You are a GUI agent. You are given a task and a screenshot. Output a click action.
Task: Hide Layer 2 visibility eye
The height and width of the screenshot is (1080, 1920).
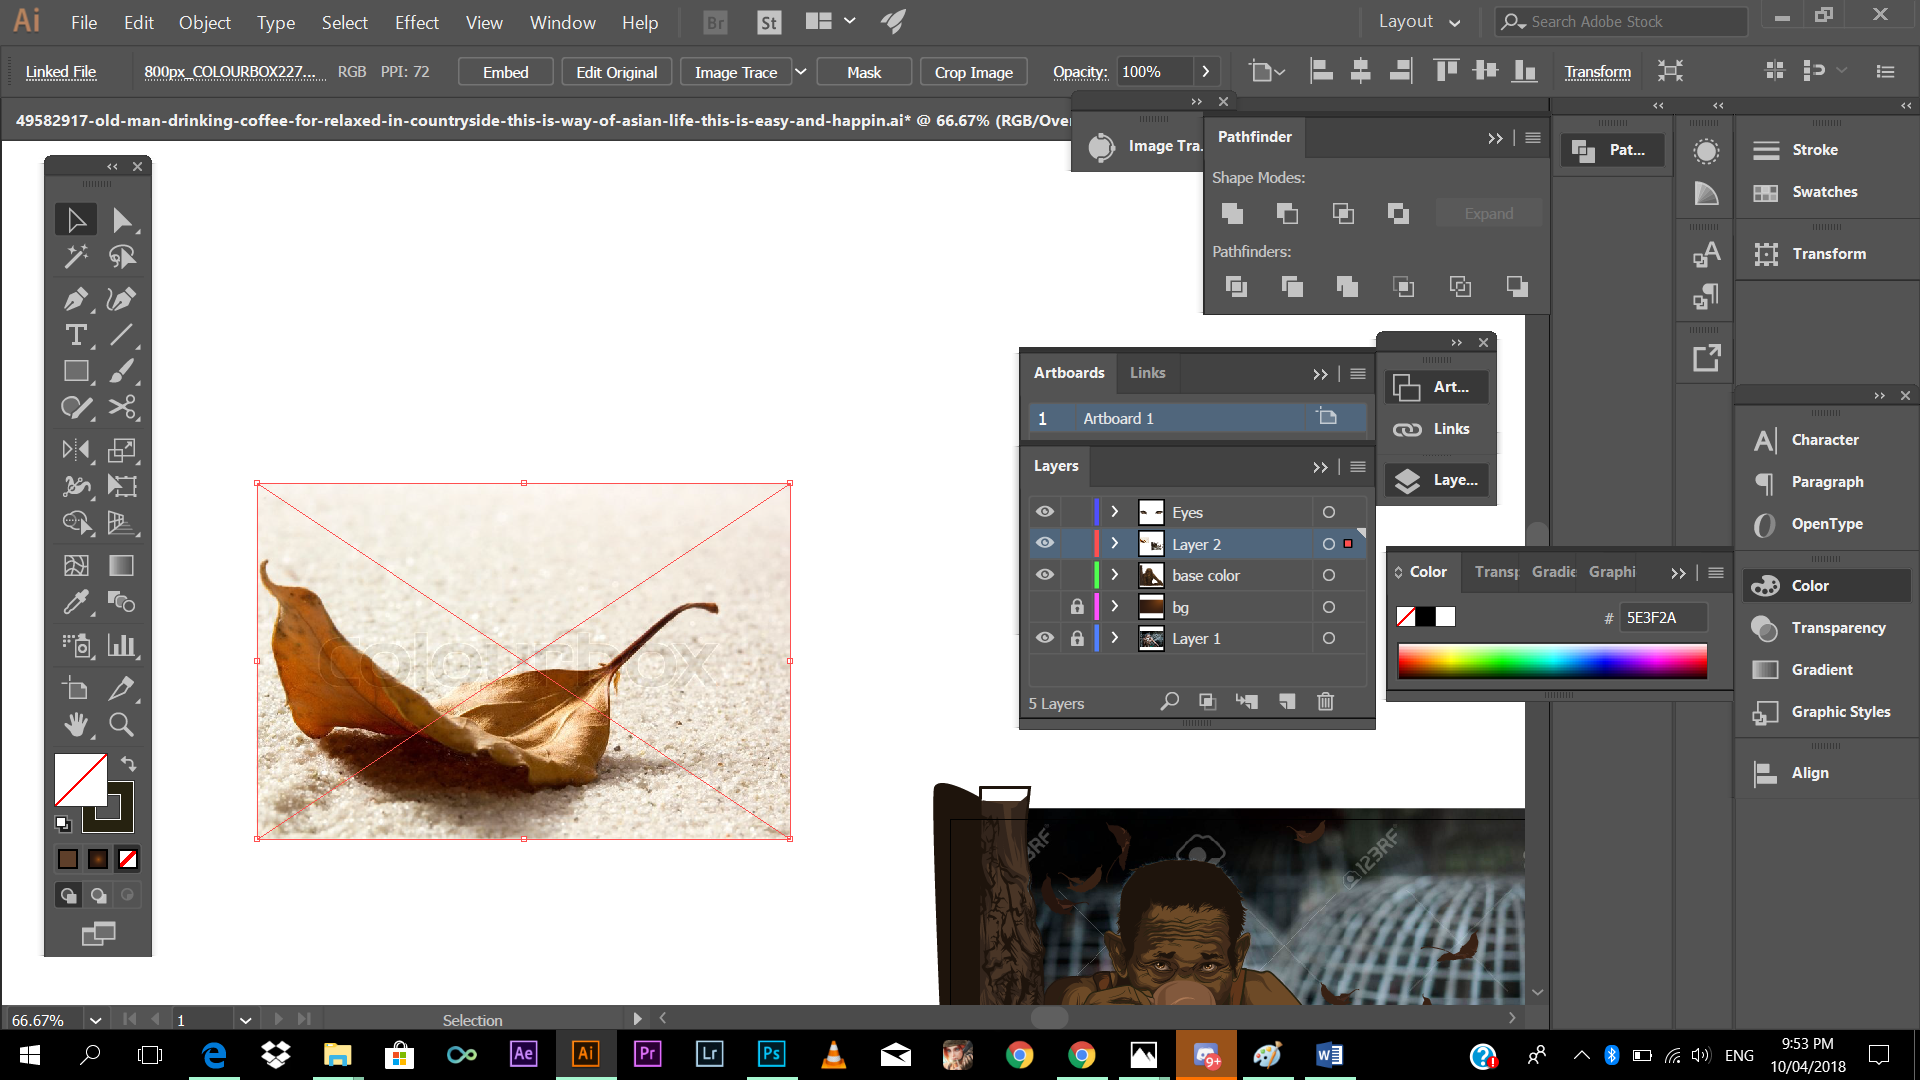coord(1045,543)
